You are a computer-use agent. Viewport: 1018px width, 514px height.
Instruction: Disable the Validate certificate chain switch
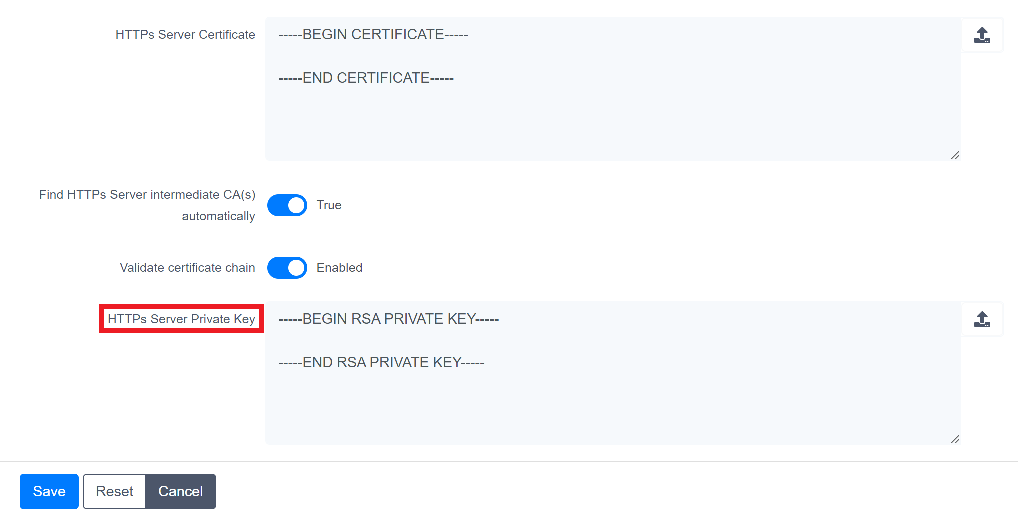coord(287,268)
